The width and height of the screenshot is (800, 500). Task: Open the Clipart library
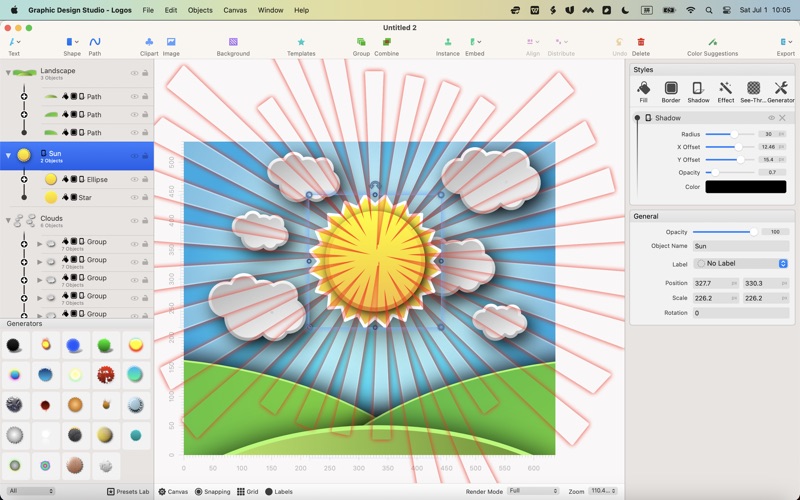(x=148, y=46)
